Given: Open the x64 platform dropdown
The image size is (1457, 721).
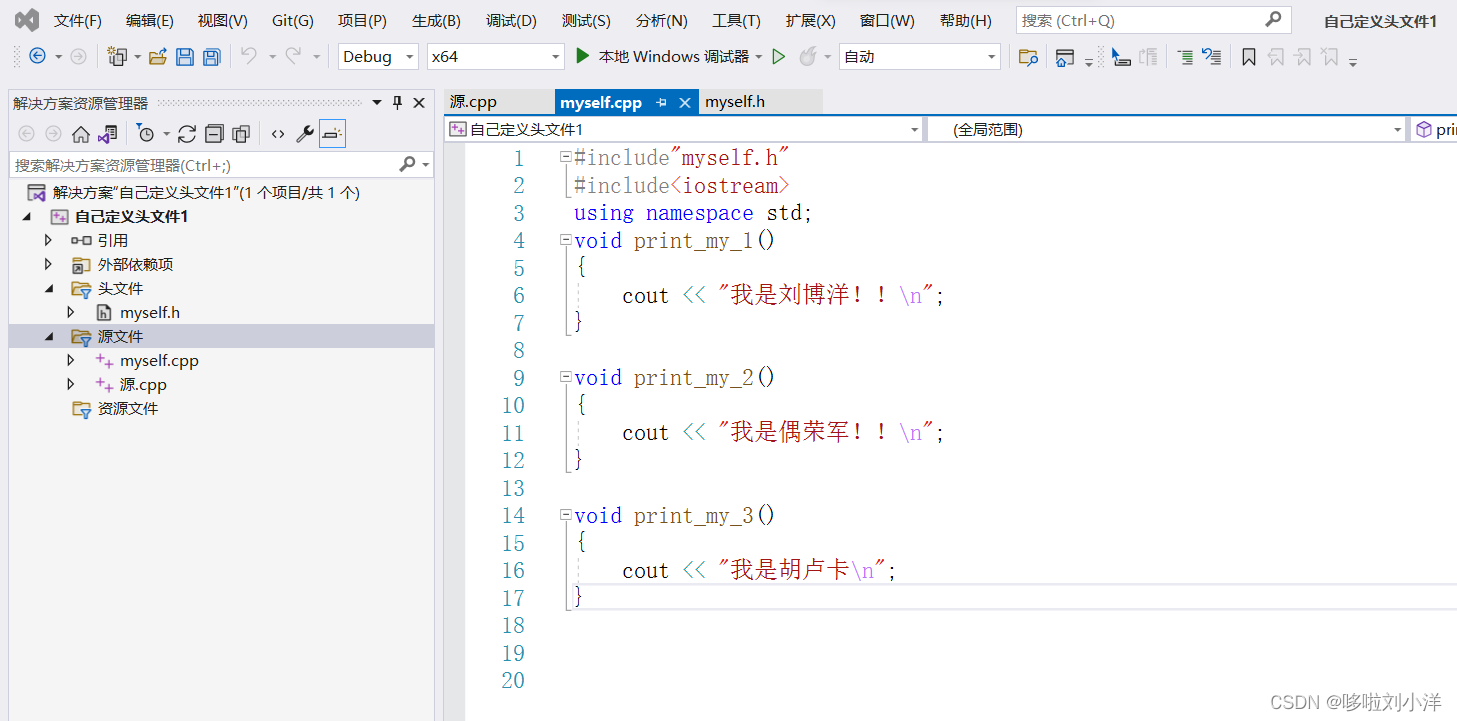Looking at the screenshot, I should click(x=496, y=57).
